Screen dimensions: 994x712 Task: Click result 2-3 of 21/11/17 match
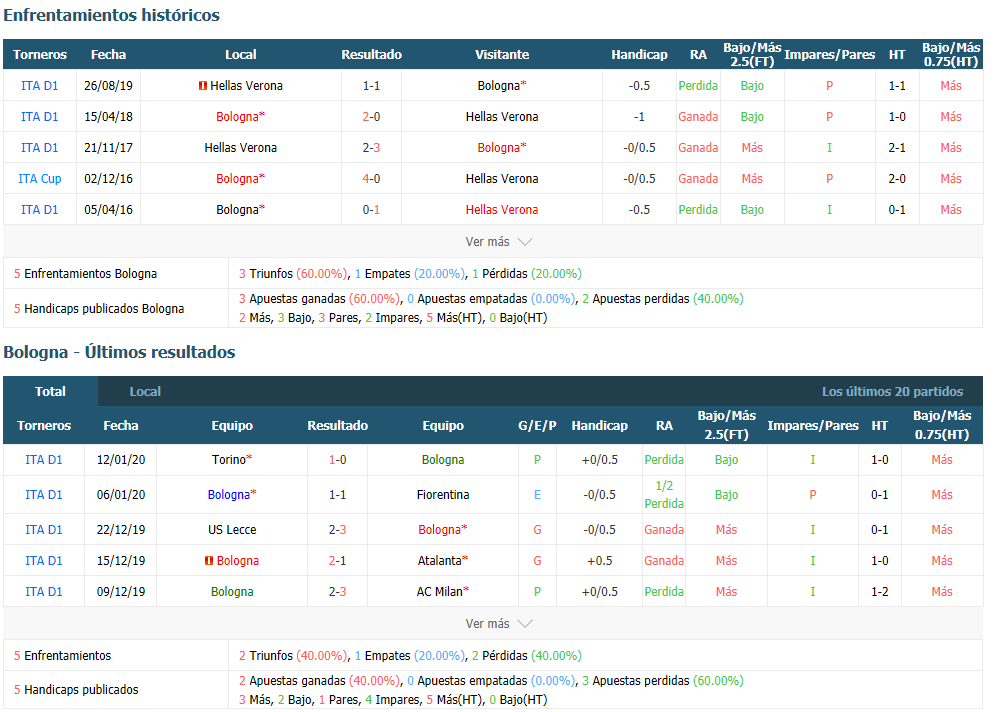pyautogui.click(x=371, y=148)
